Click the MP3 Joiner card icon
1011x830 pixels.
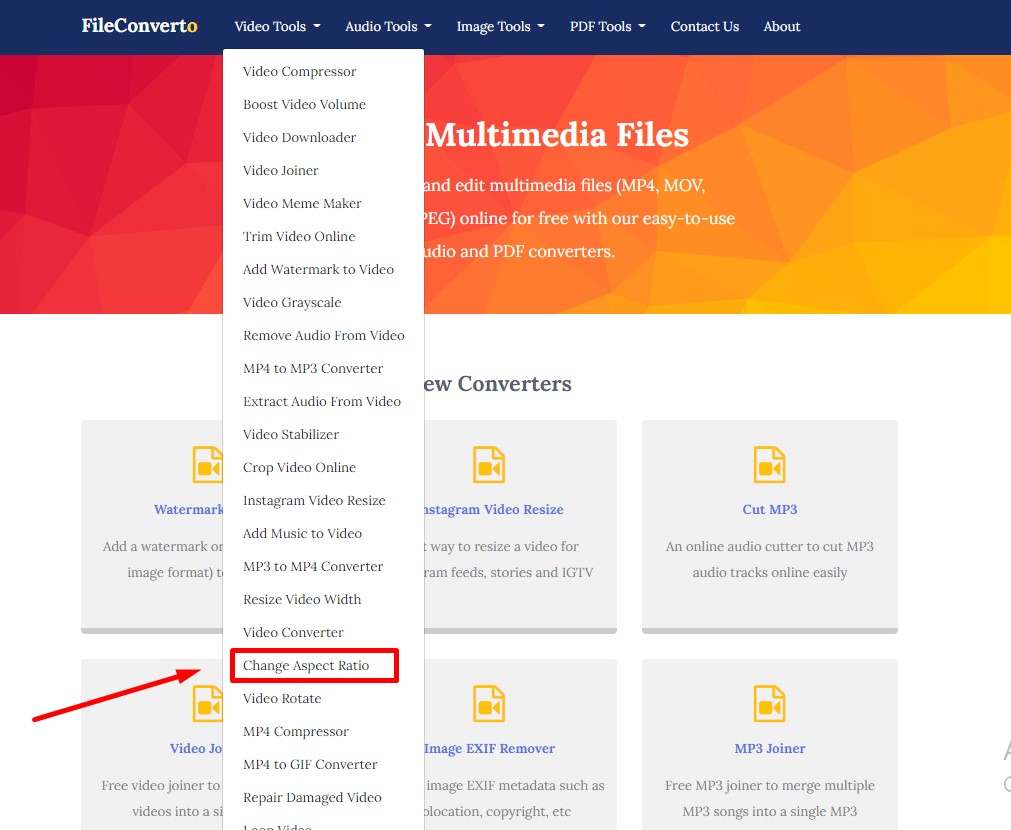coord(769,704)
